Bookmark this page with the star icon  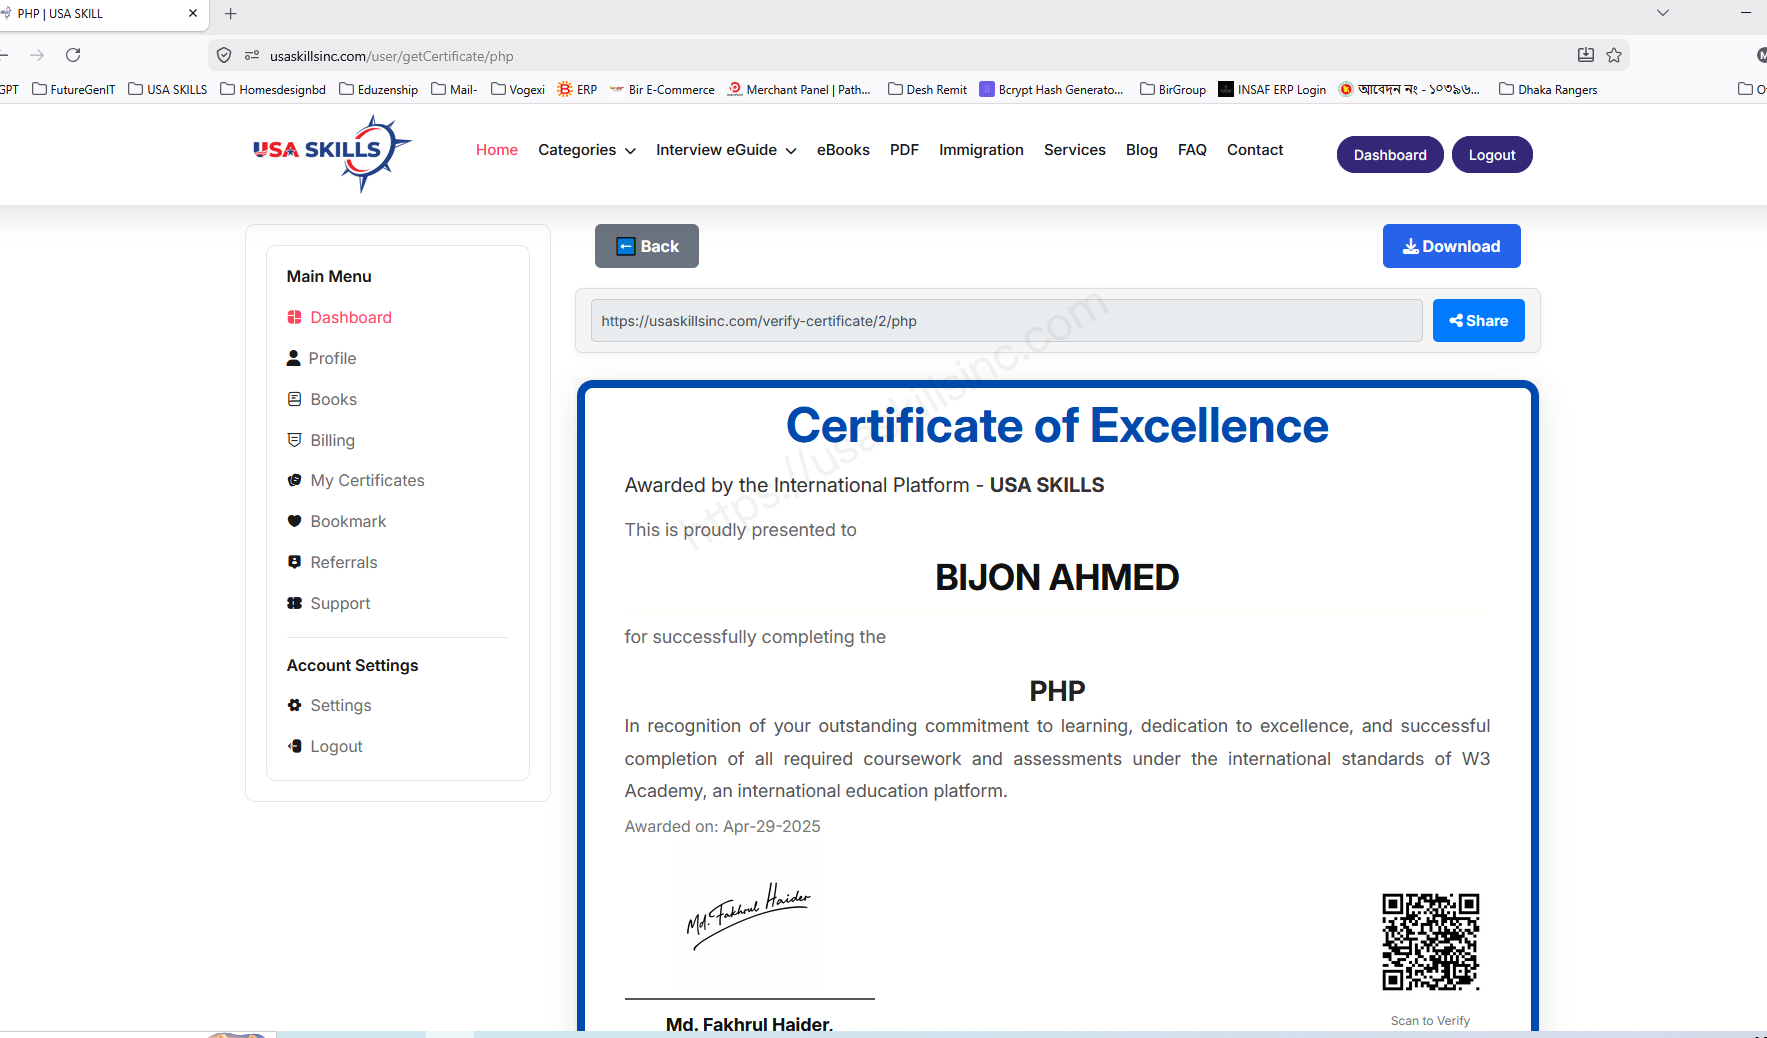click(x=1614, y=55)
